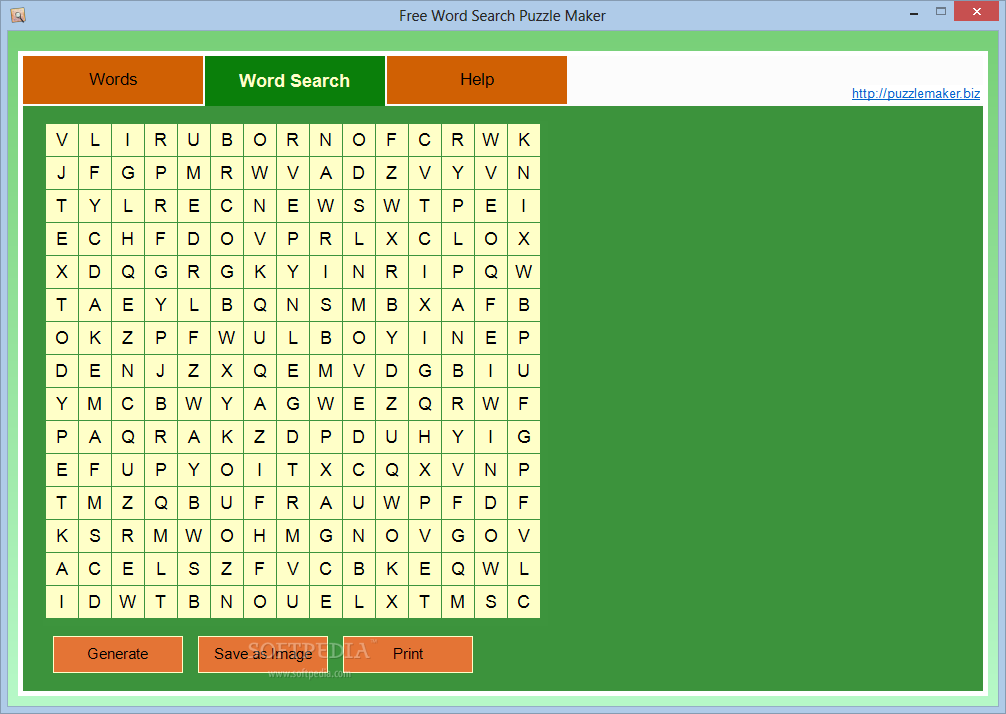This screenshot has width=1006, height=714.
Task: Click the letter U in the word ULBOY row
Action: [x=260, y=338]
